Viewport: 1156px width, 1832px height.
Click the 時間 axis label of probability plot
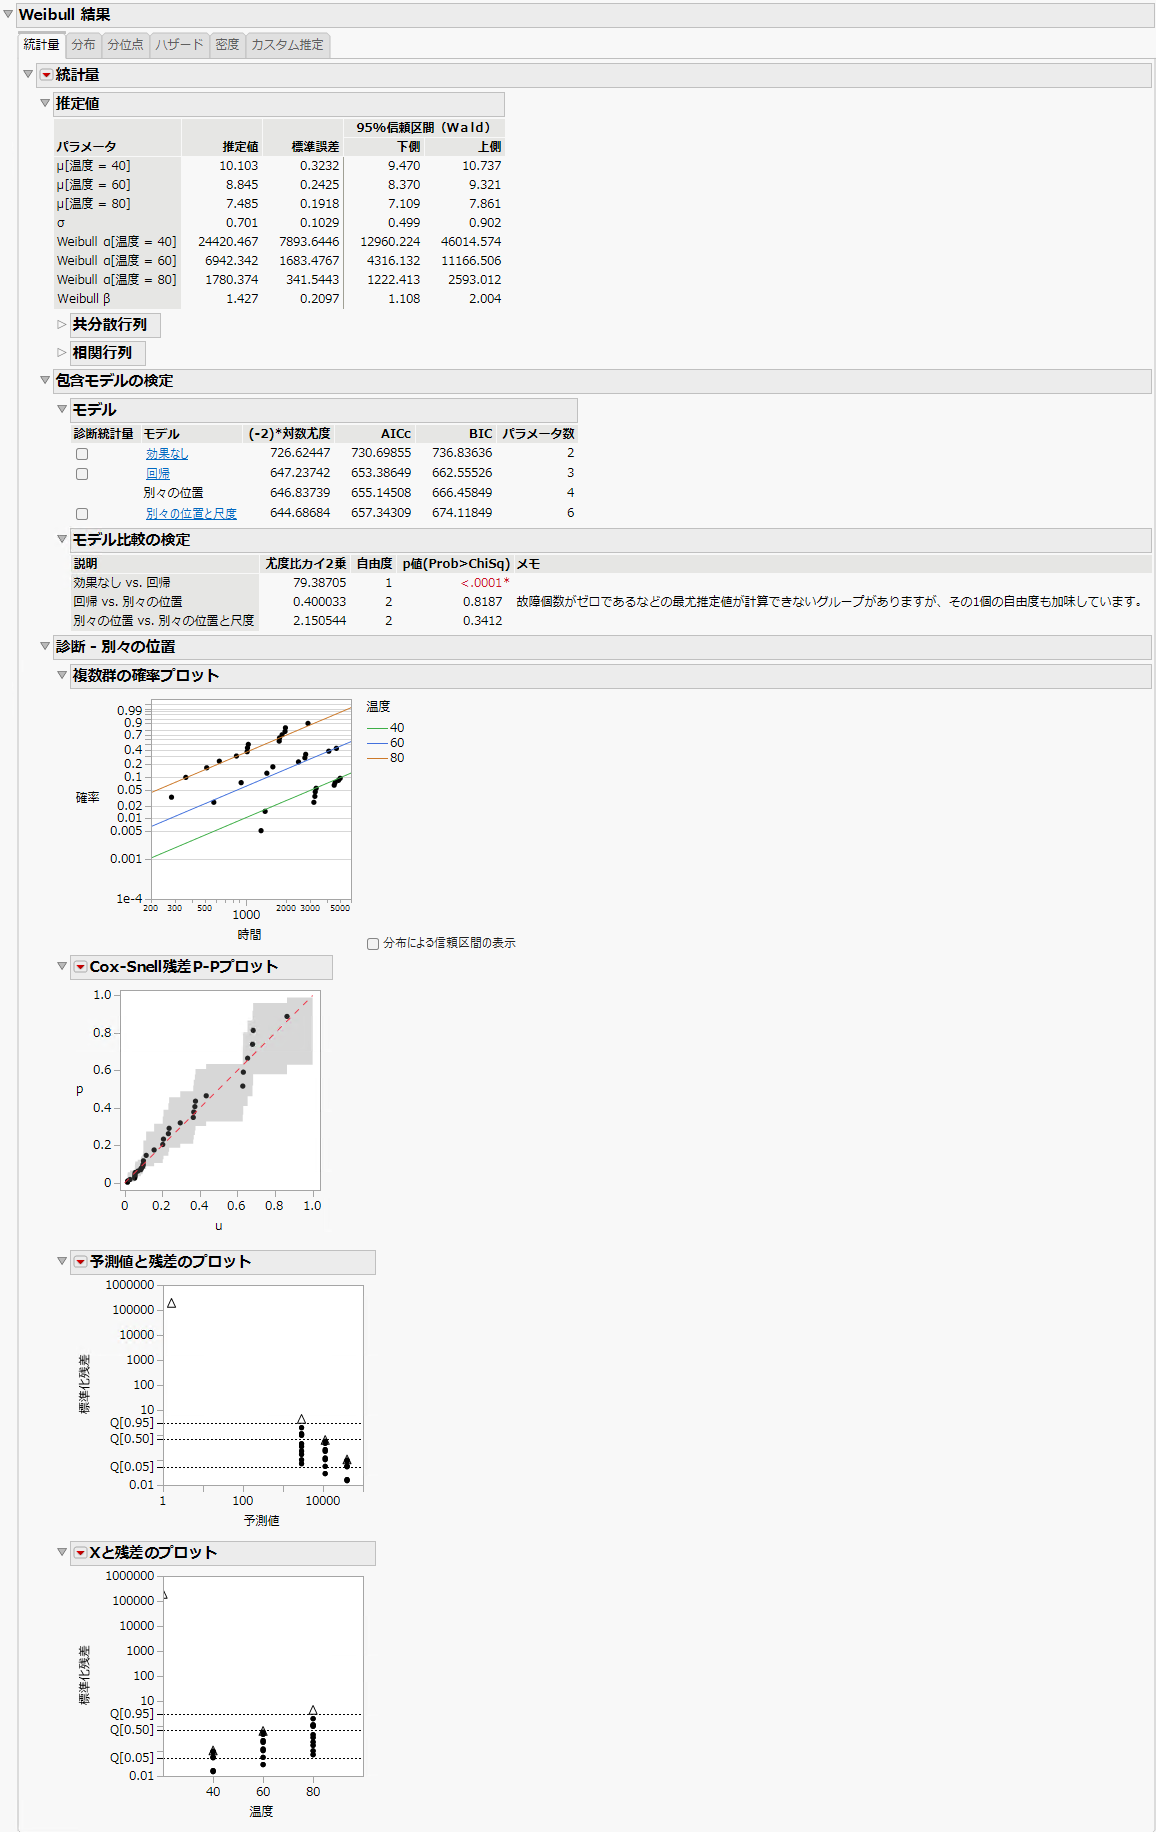[x=250, y=935]
